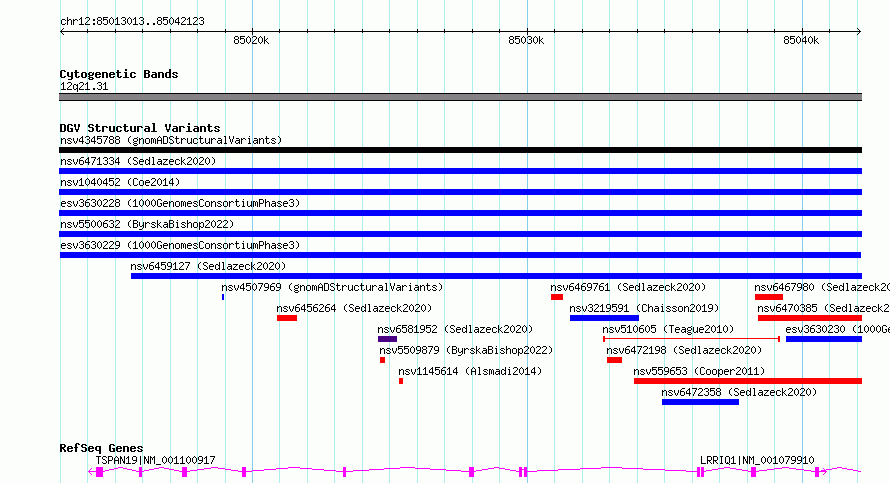Screen dimensions: 890x483
Task: Select nsv6472358 (Sedlazeck2020) label
Action: [x=739, y=392]
